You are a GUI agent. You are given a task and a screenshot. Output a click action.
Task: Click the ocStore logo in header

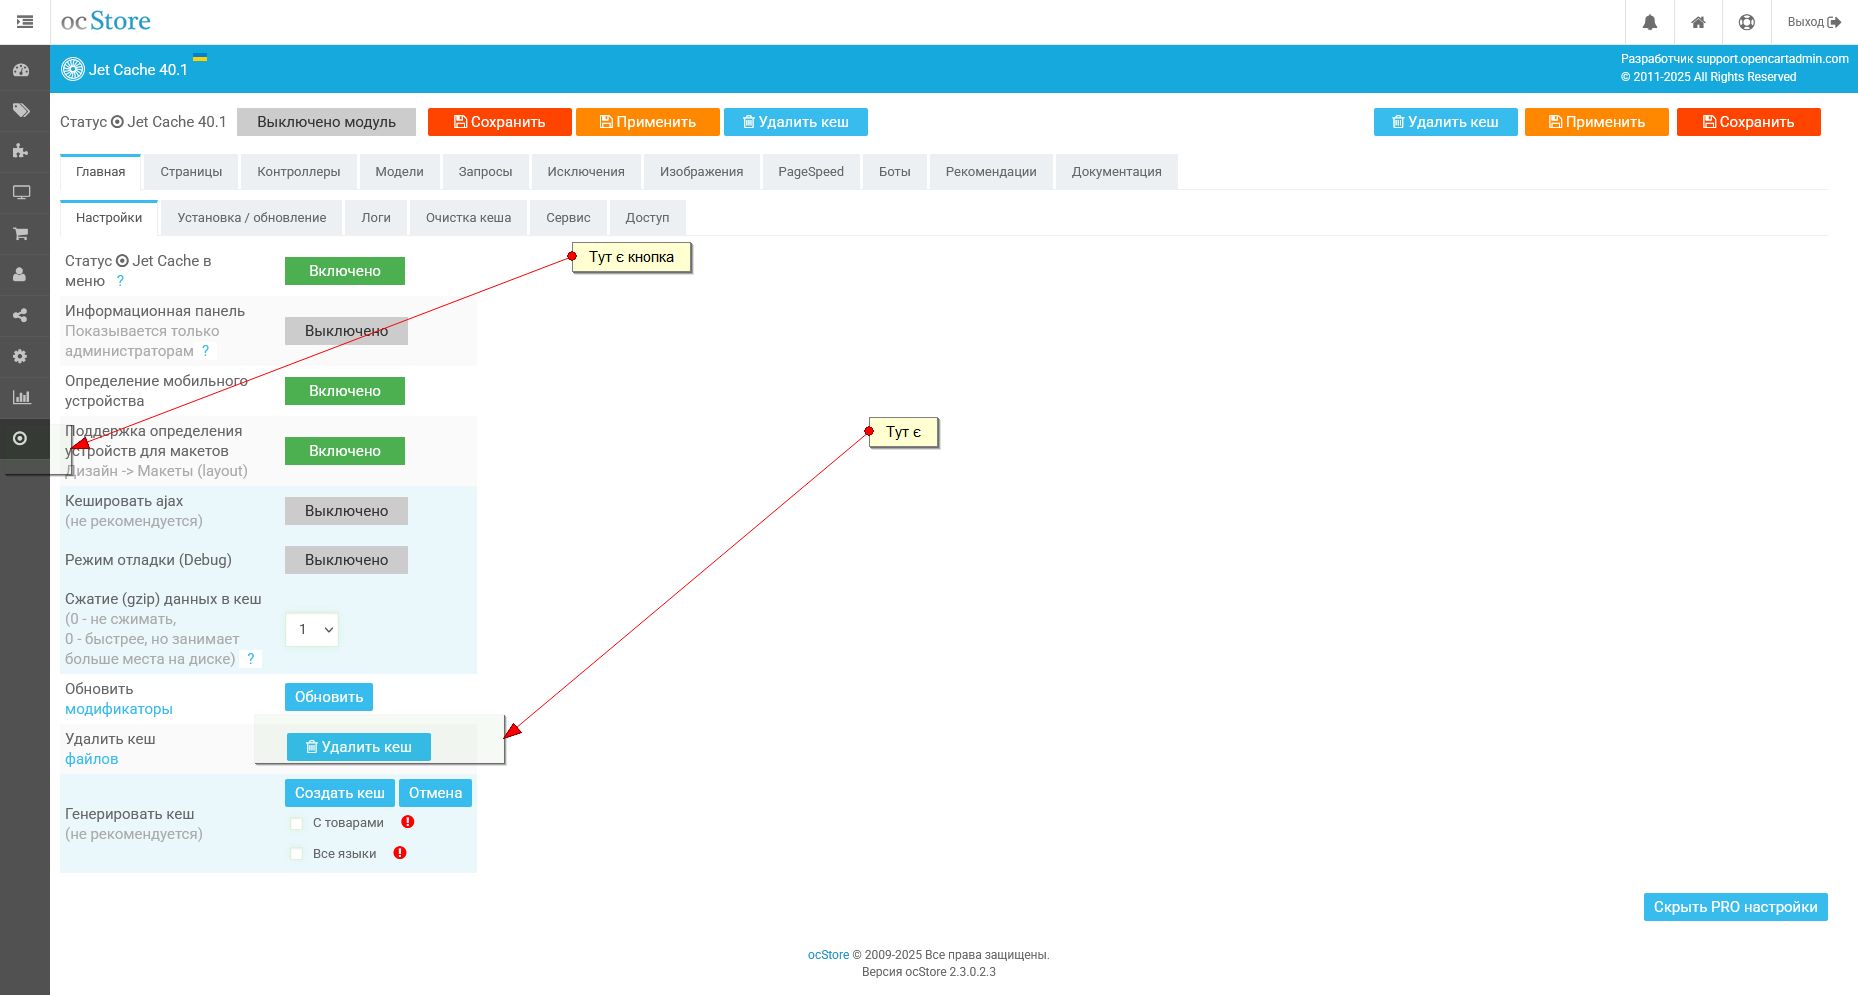click(x=106, y=21)
